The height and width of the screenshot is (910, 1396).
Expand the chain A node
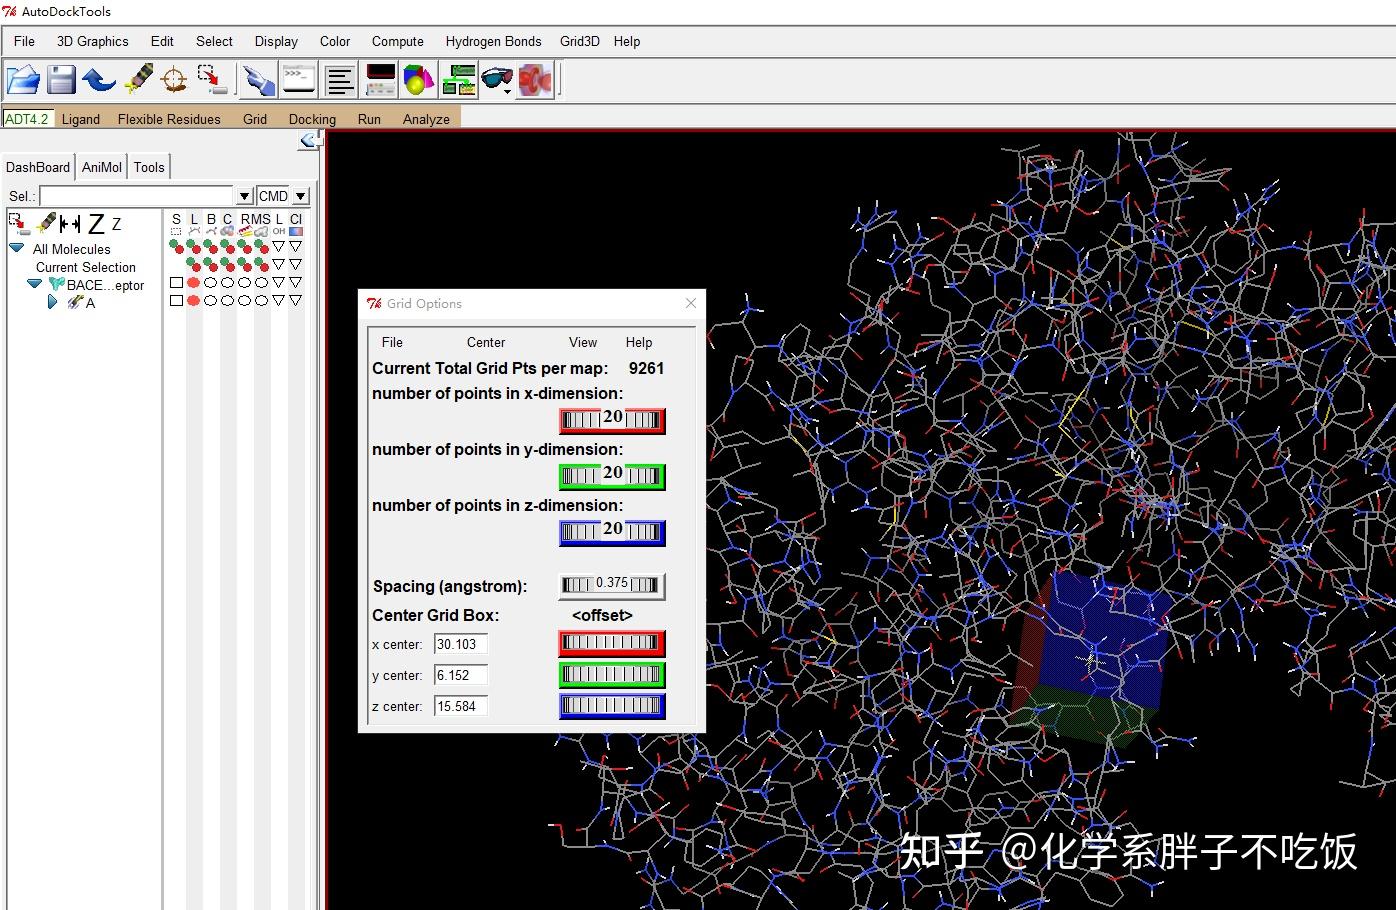52,303
